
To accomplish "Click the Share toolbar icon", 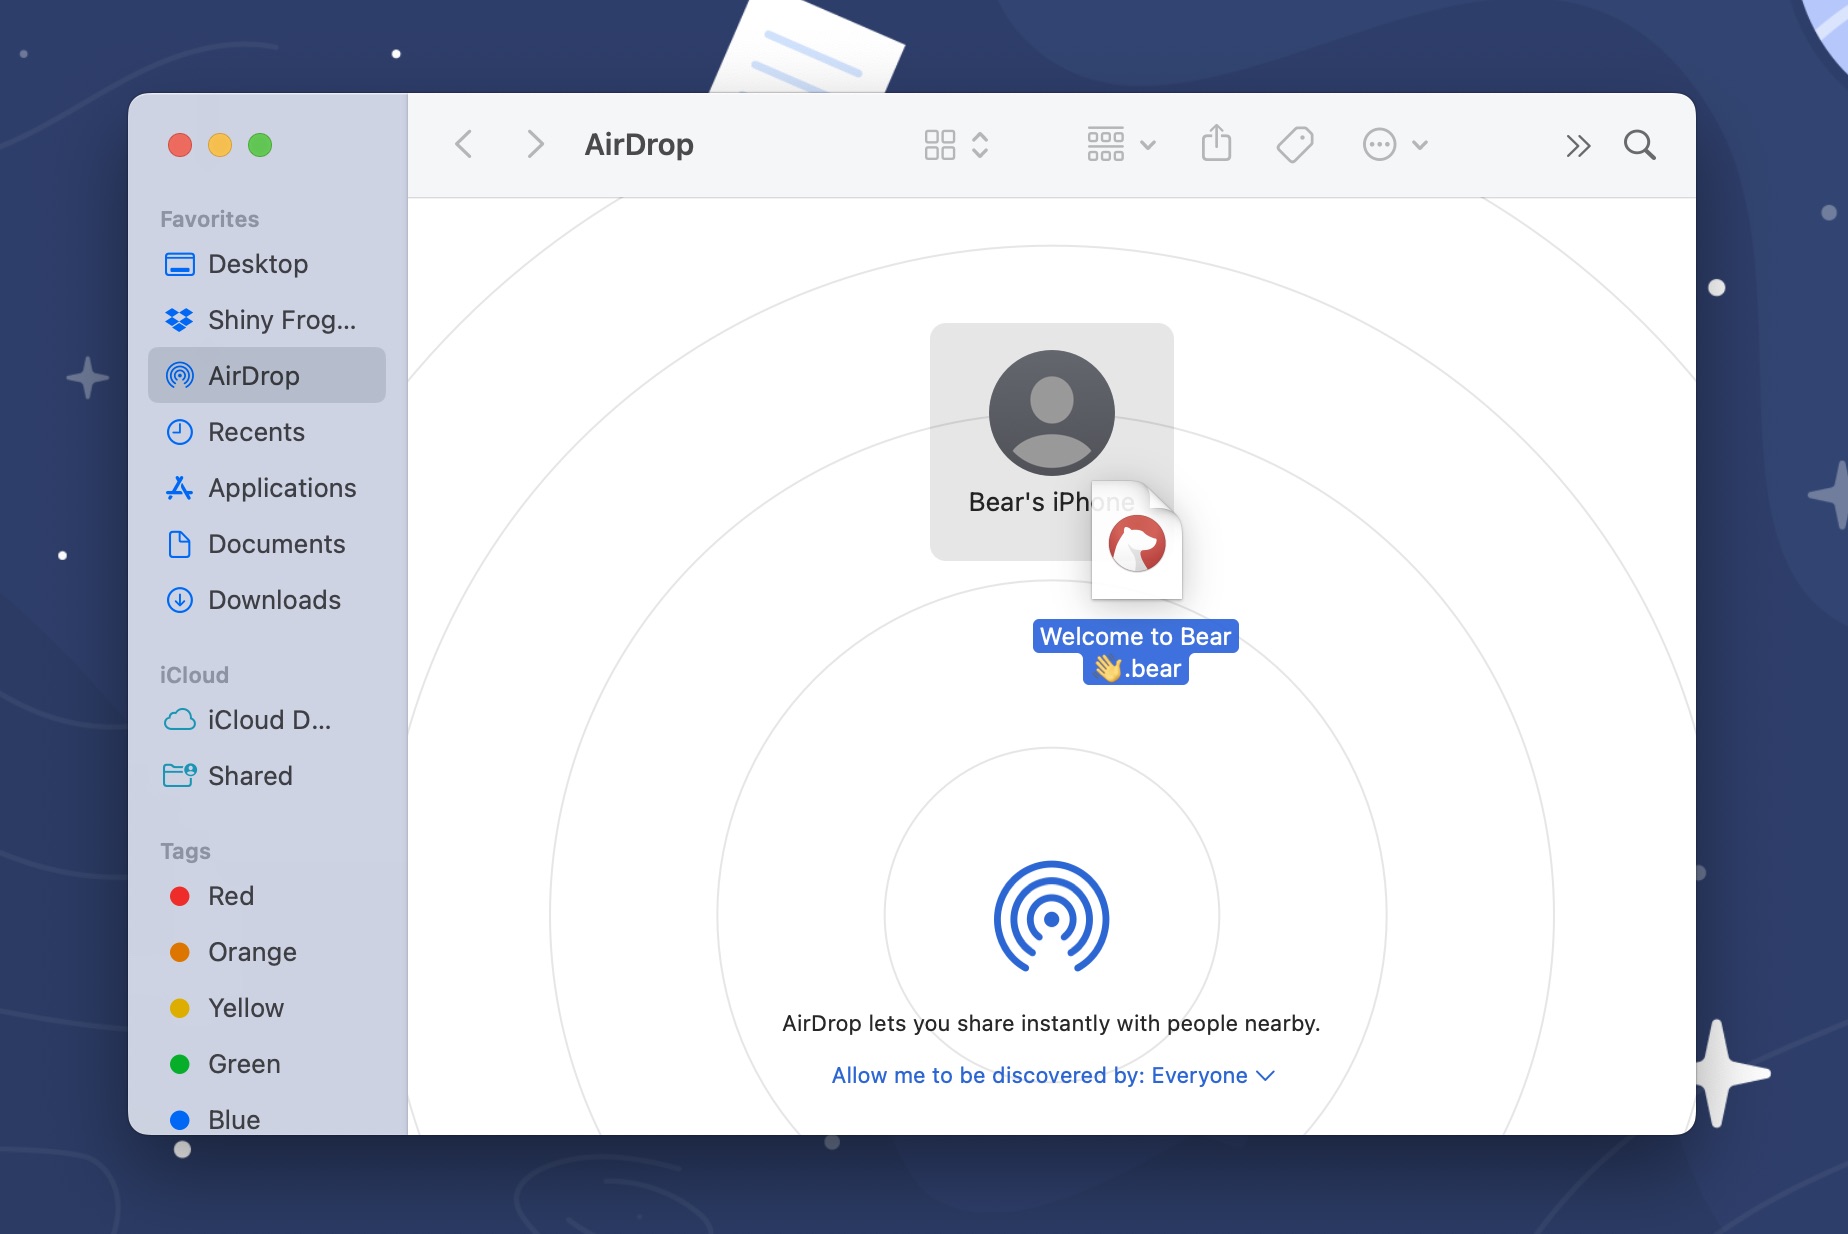I will tap(1216, 144).
